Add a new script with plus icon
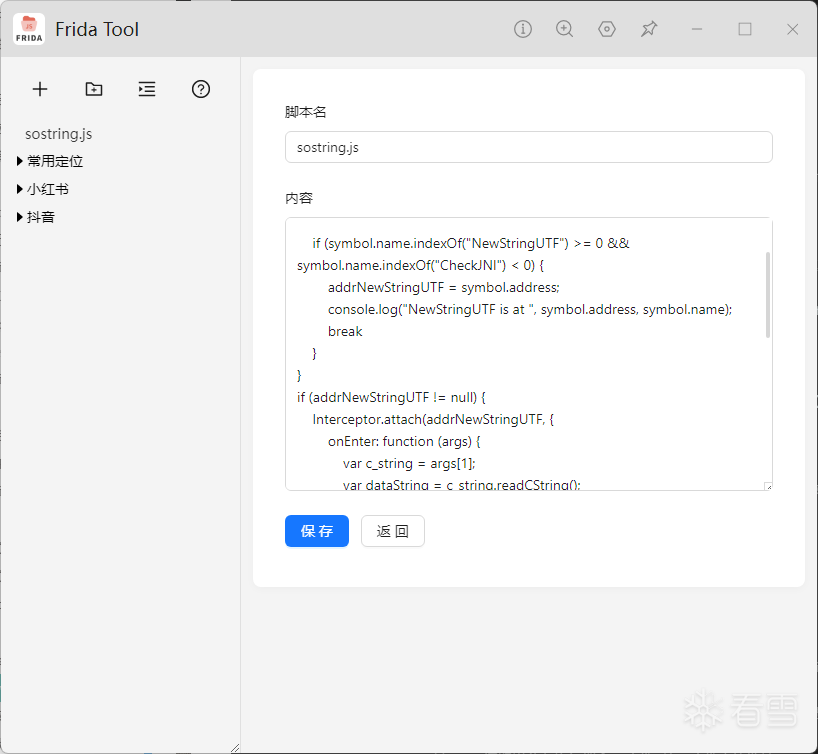818x754 pixels. (x=40, y=89)
